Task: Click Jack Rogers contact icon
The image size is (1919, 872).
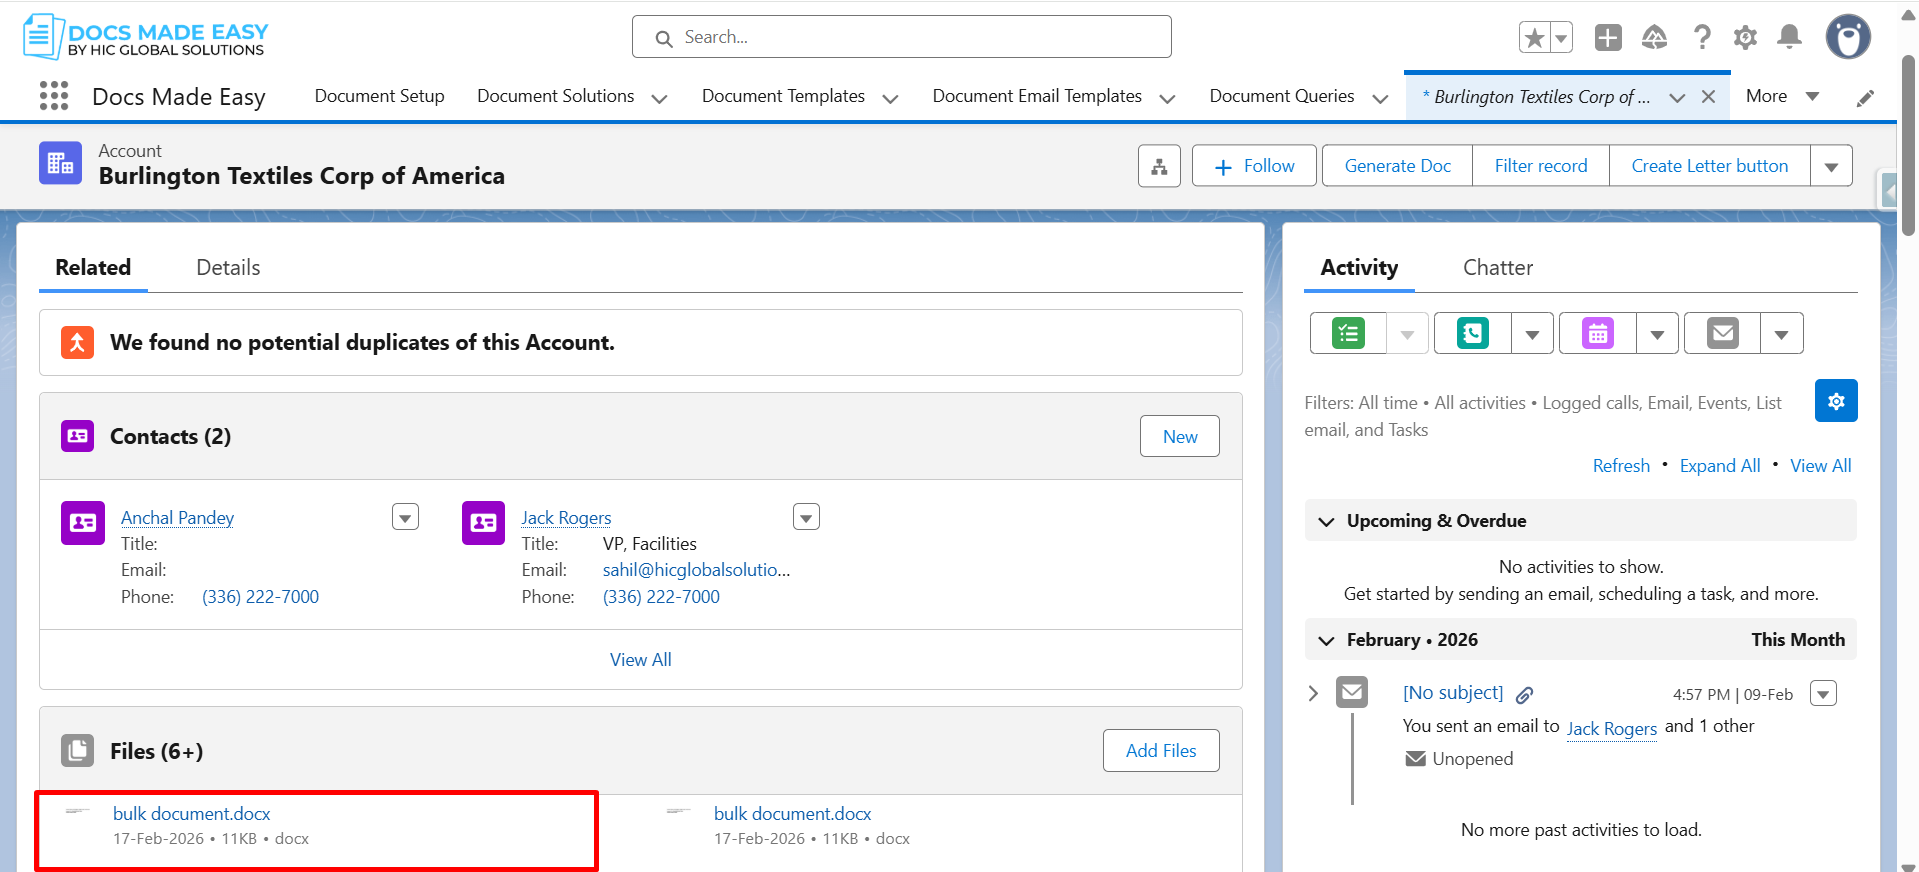Action: click(484, 523)
